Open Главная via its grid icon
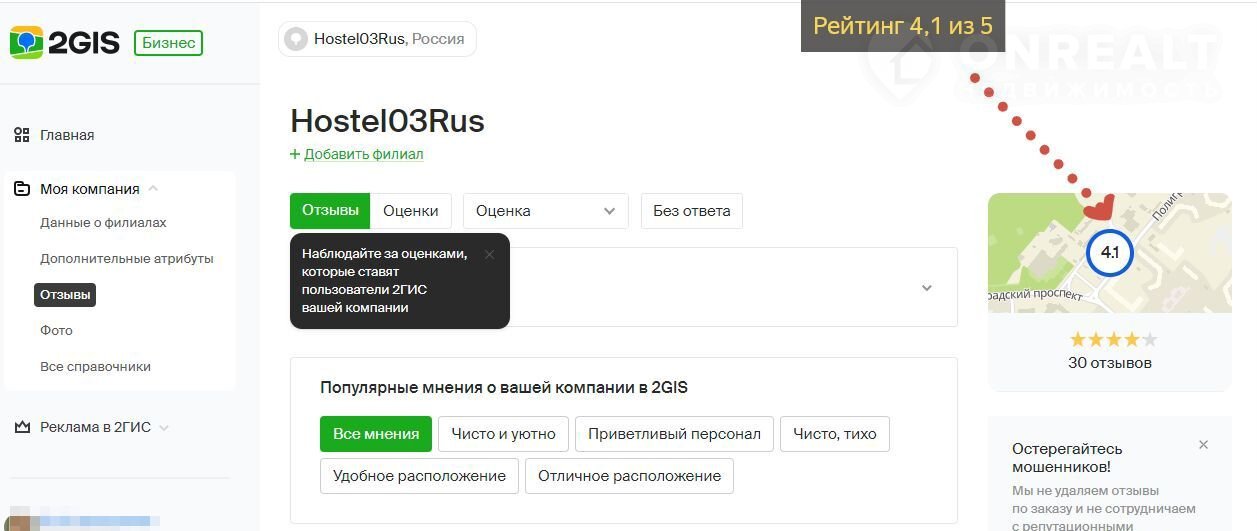1257x531 pixels. (22, 135)
